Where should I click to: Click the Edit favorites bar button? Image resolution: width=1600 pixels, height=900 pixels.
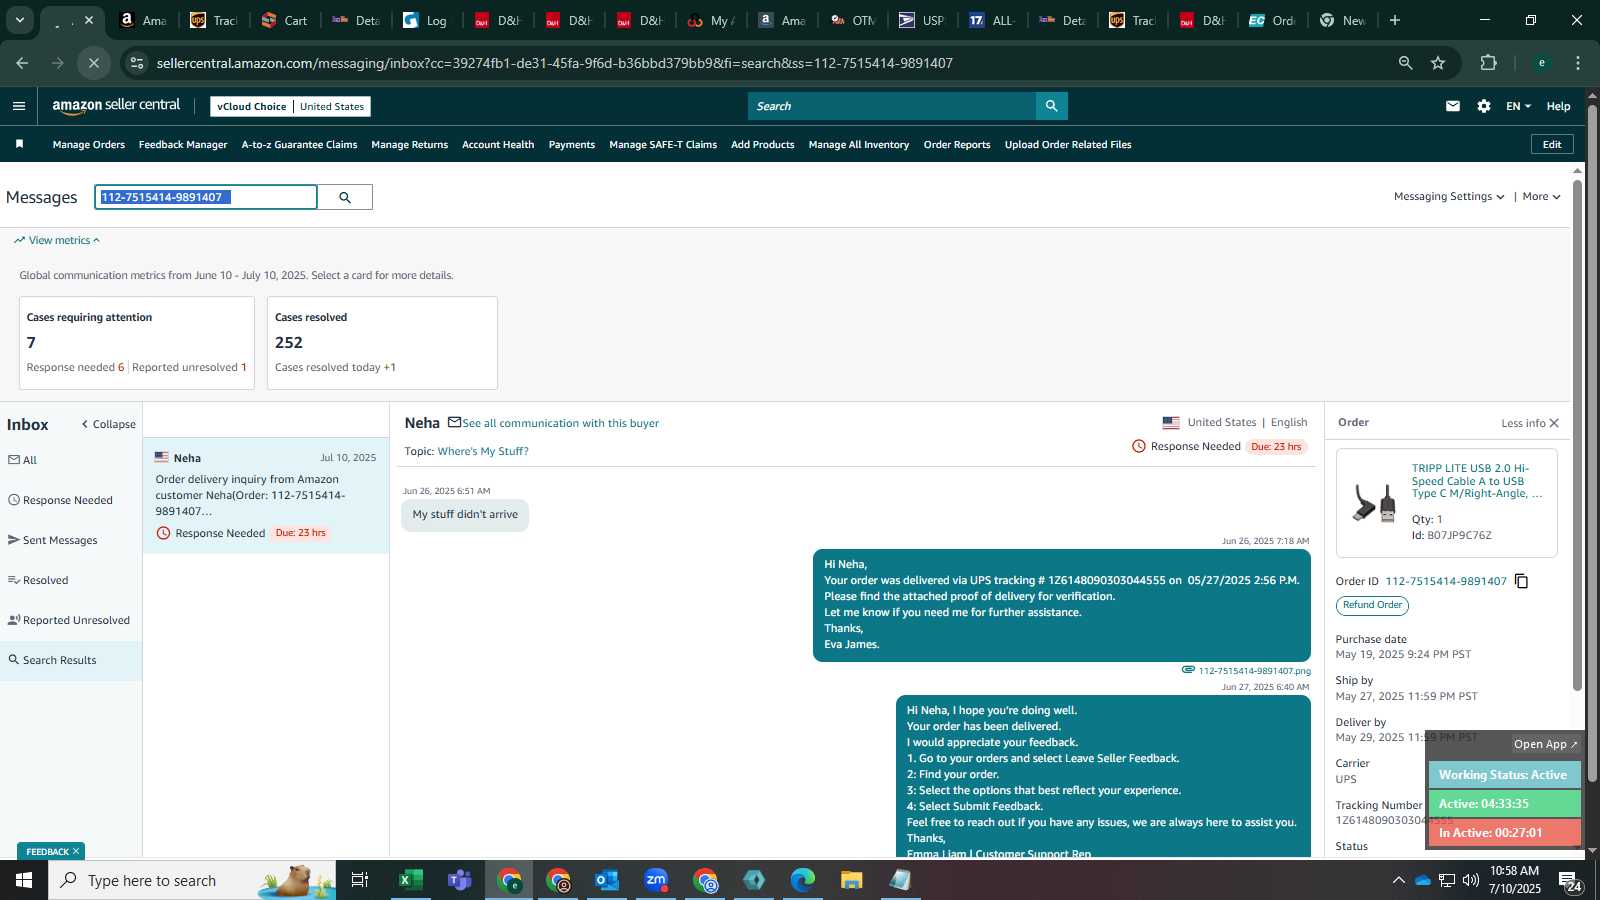[x=1552, y=144]
